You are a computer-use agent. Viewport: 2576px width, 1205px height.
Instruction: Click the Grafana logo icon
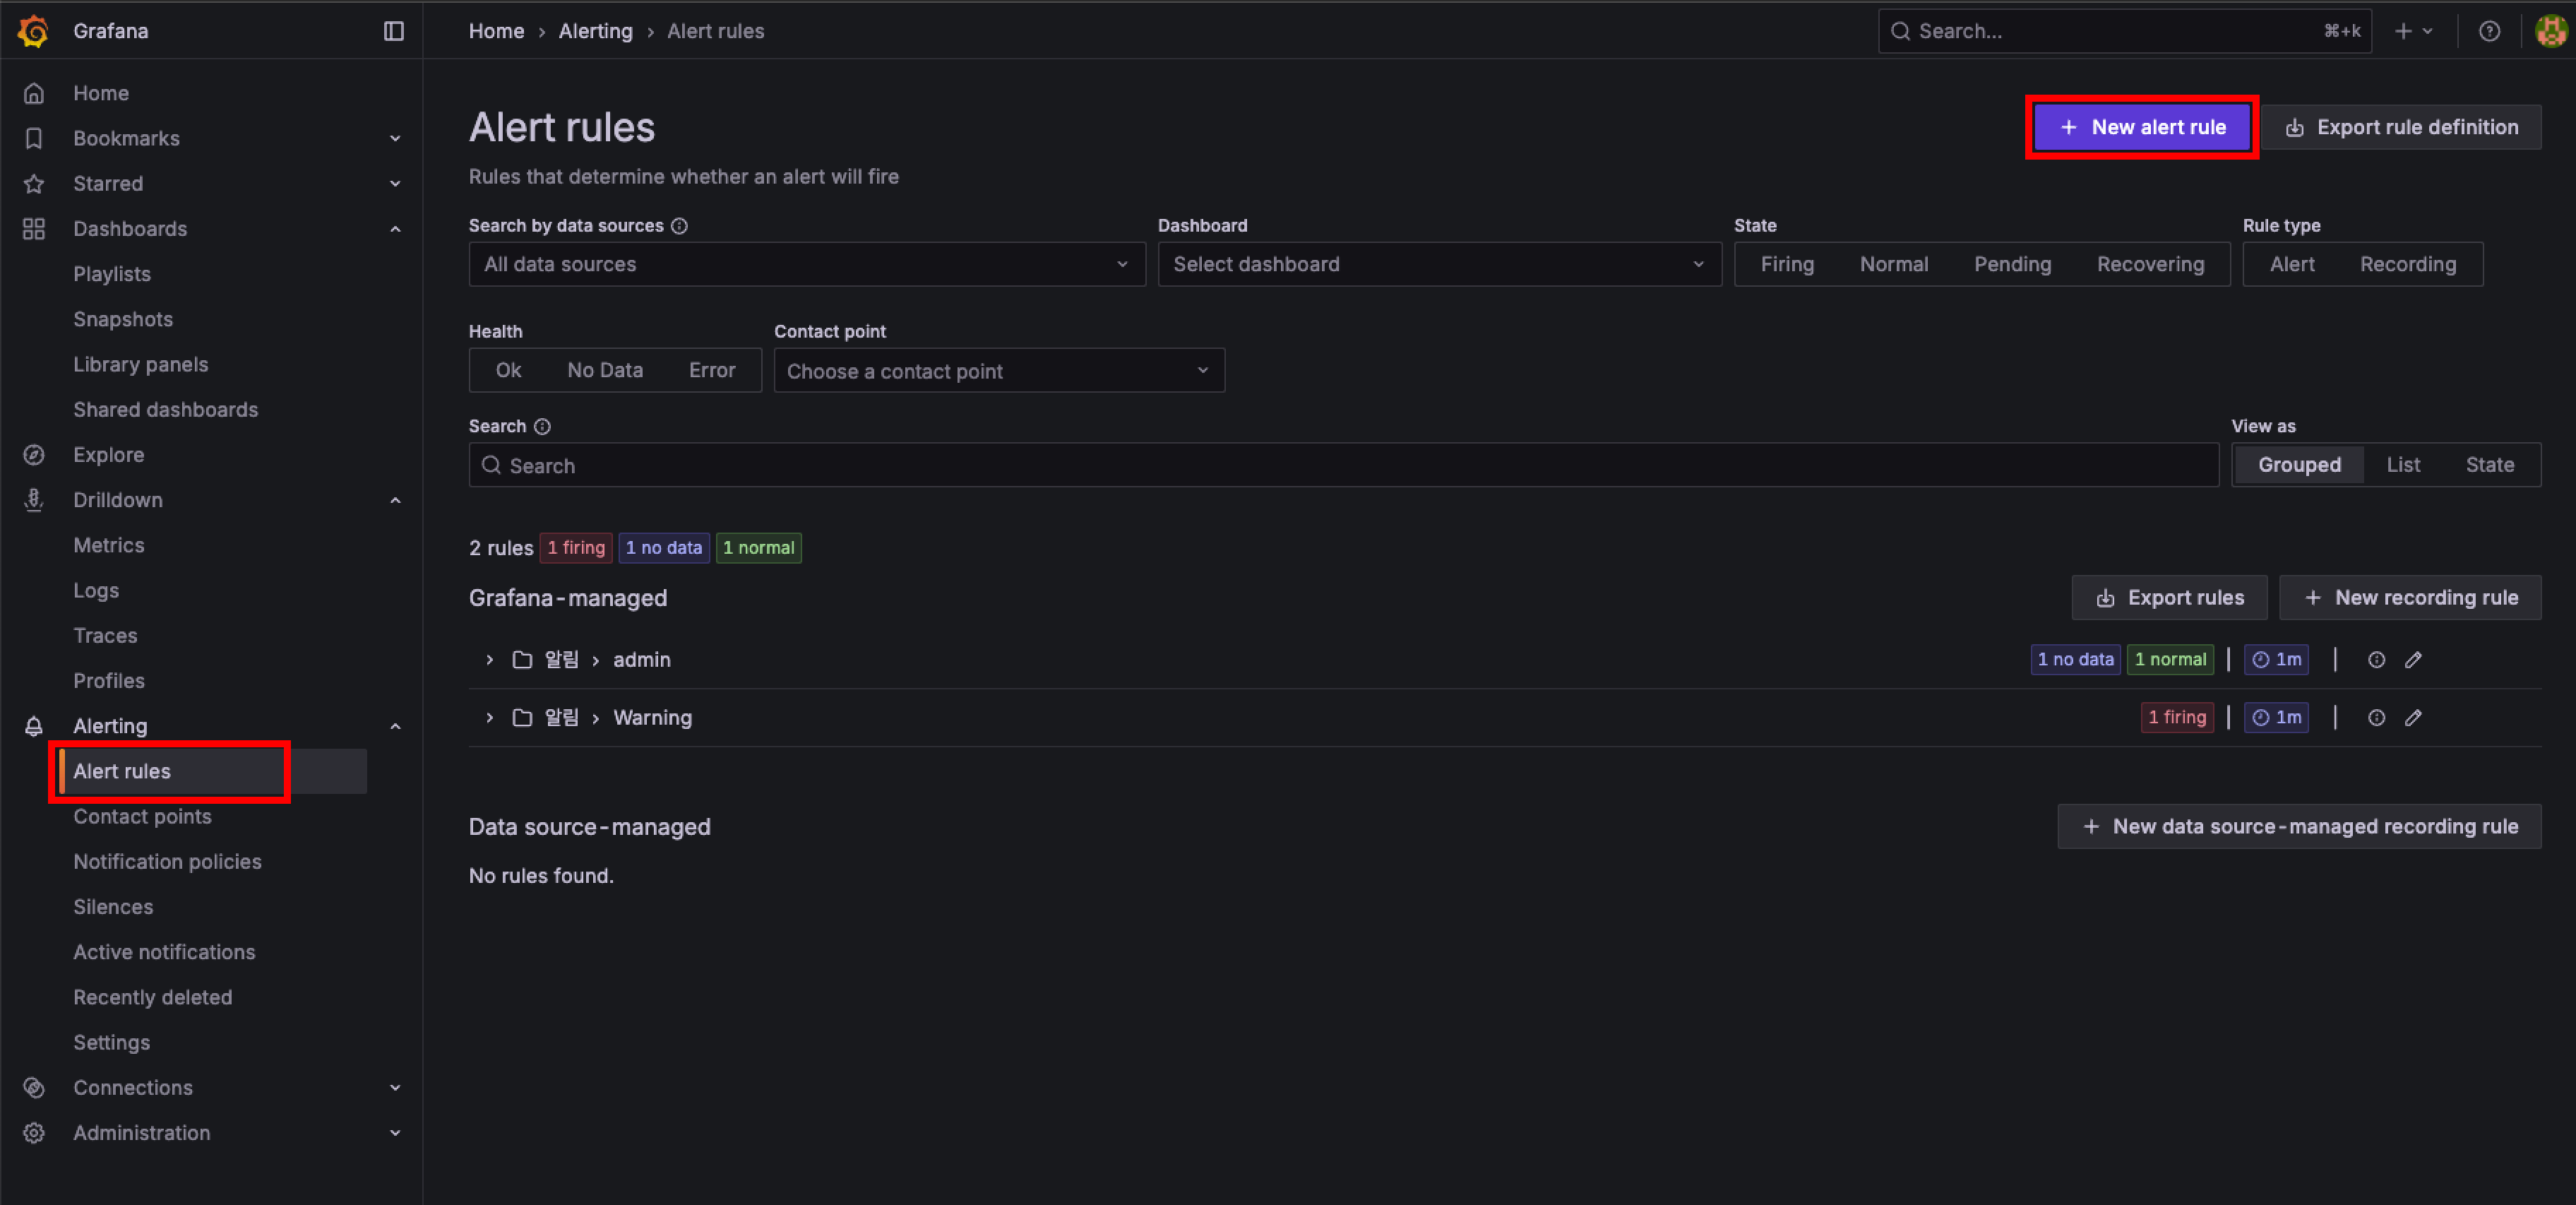[x=33, y=31]
